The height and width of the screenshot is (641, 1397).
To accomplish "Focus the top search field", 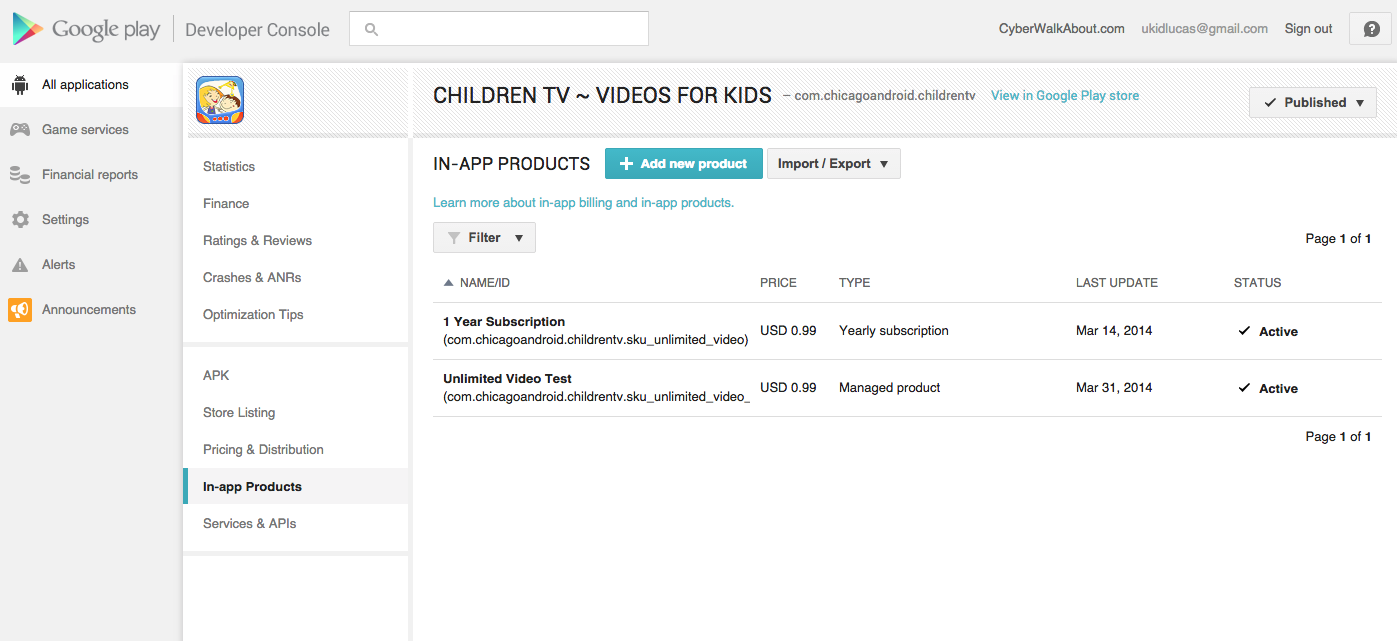I will click(x=499, y=29).
